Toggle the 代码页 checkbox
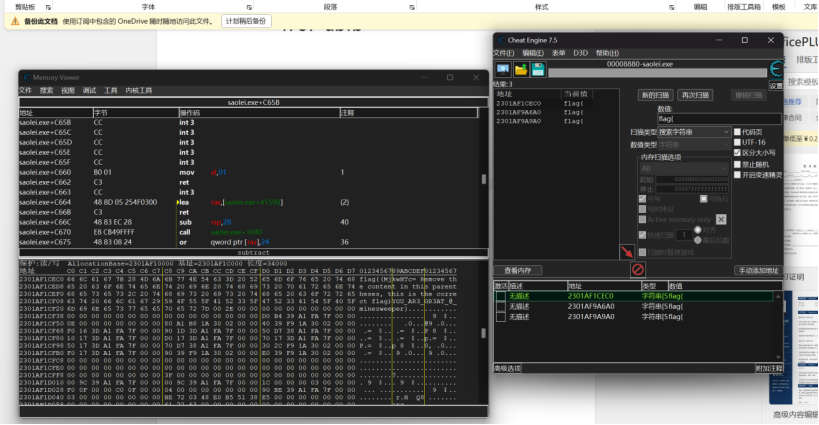Viewport: 819px width, 425px height. point(738,132)
